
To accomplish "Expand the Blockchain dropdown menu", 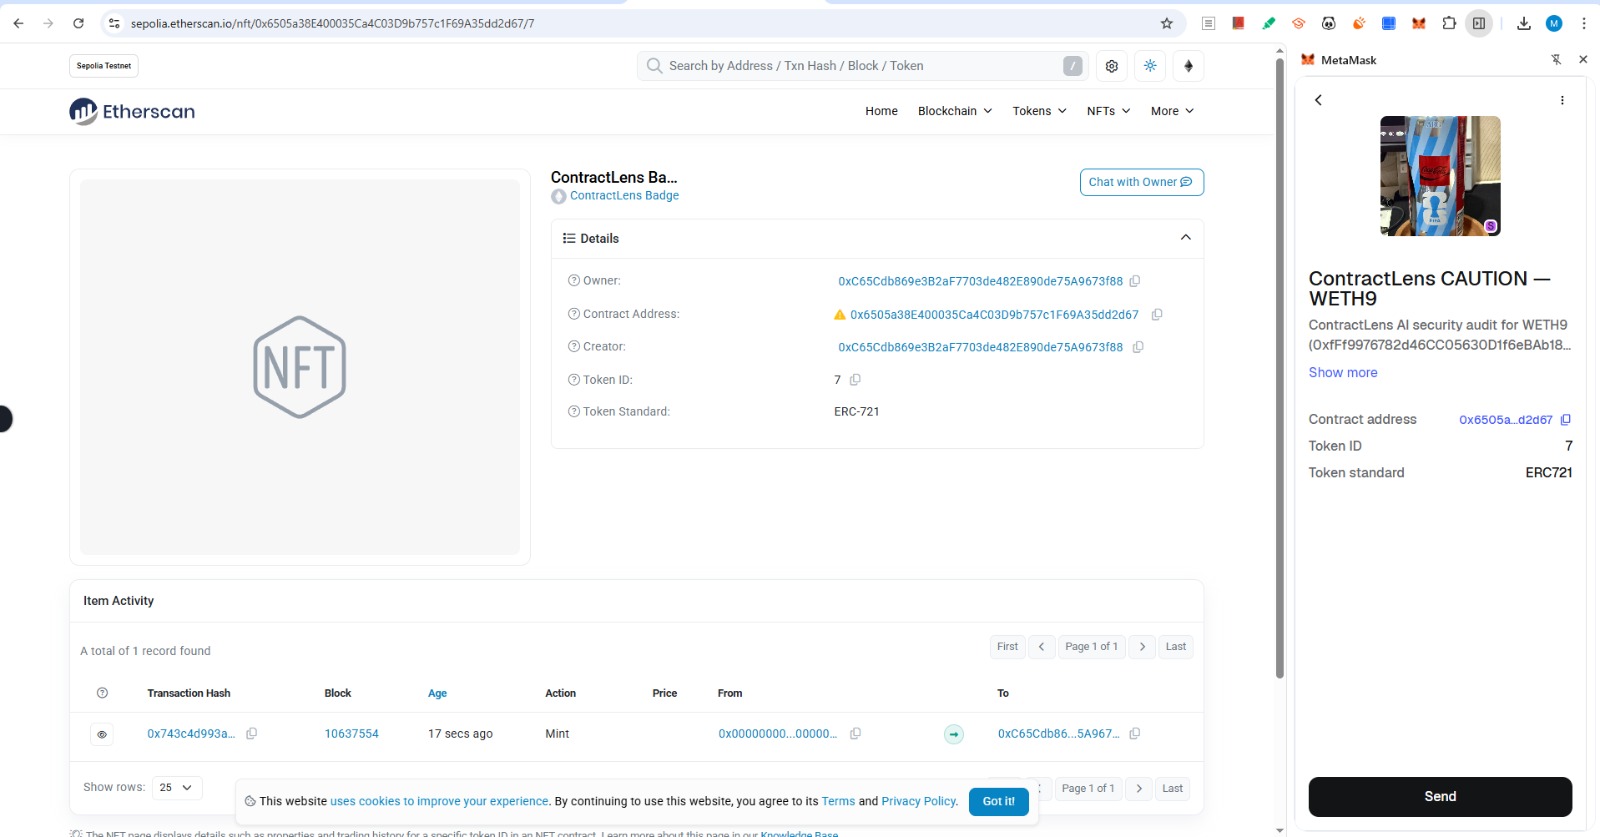I will 954,111.
